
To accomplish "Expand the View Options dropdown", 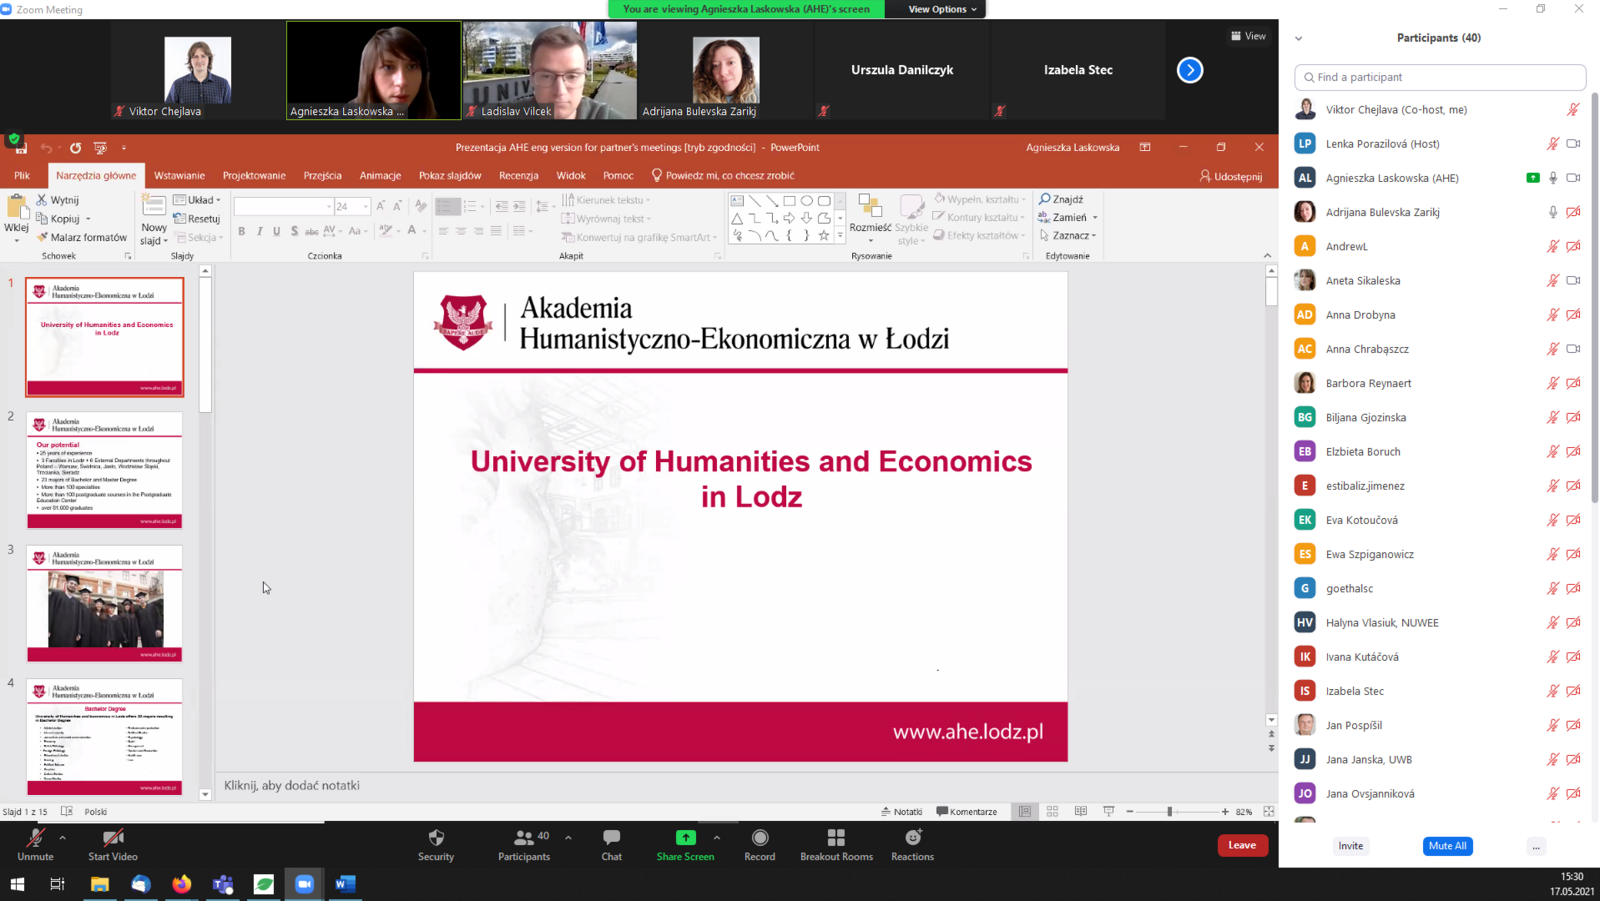I will (x=942, y=9).
